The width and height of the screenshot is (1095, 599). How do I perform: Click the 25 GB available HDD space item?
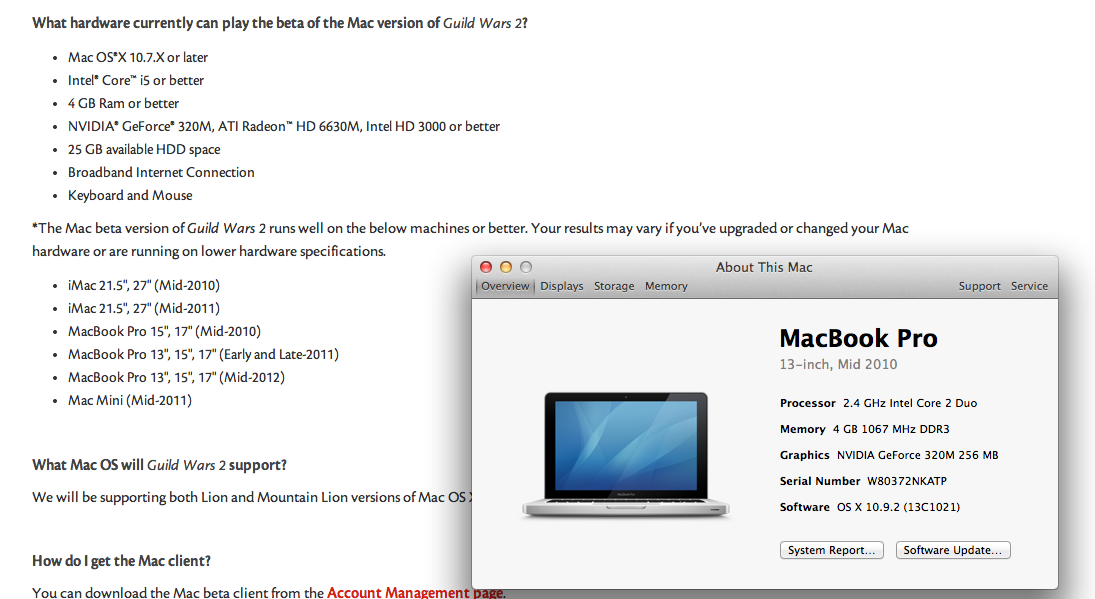point(144,149)
